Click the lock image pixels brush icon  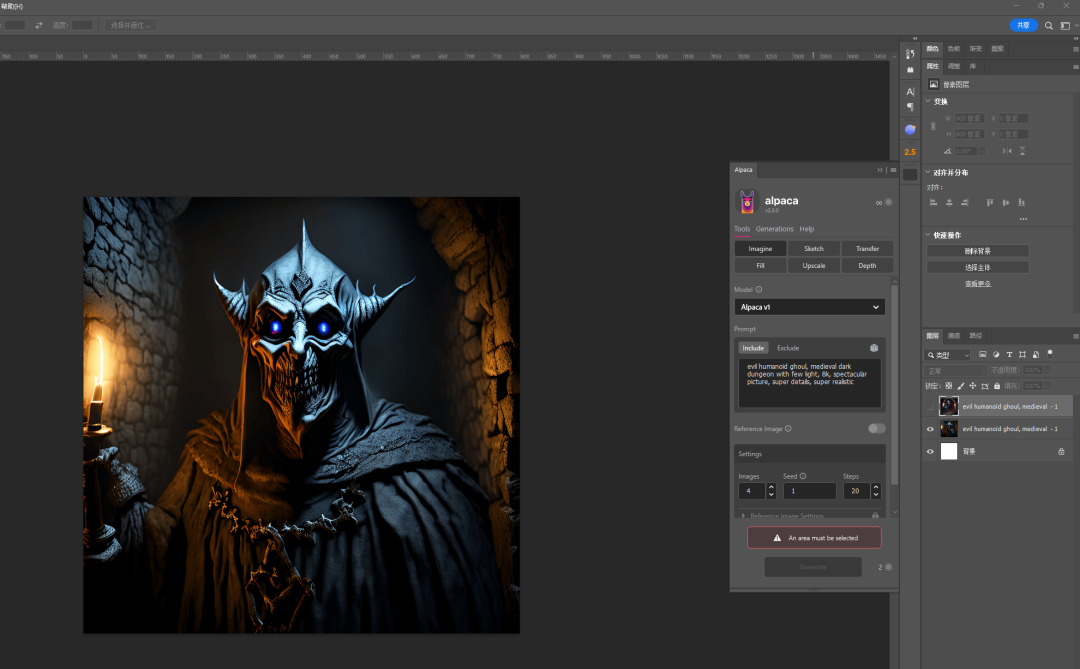(x=961, y=386)
